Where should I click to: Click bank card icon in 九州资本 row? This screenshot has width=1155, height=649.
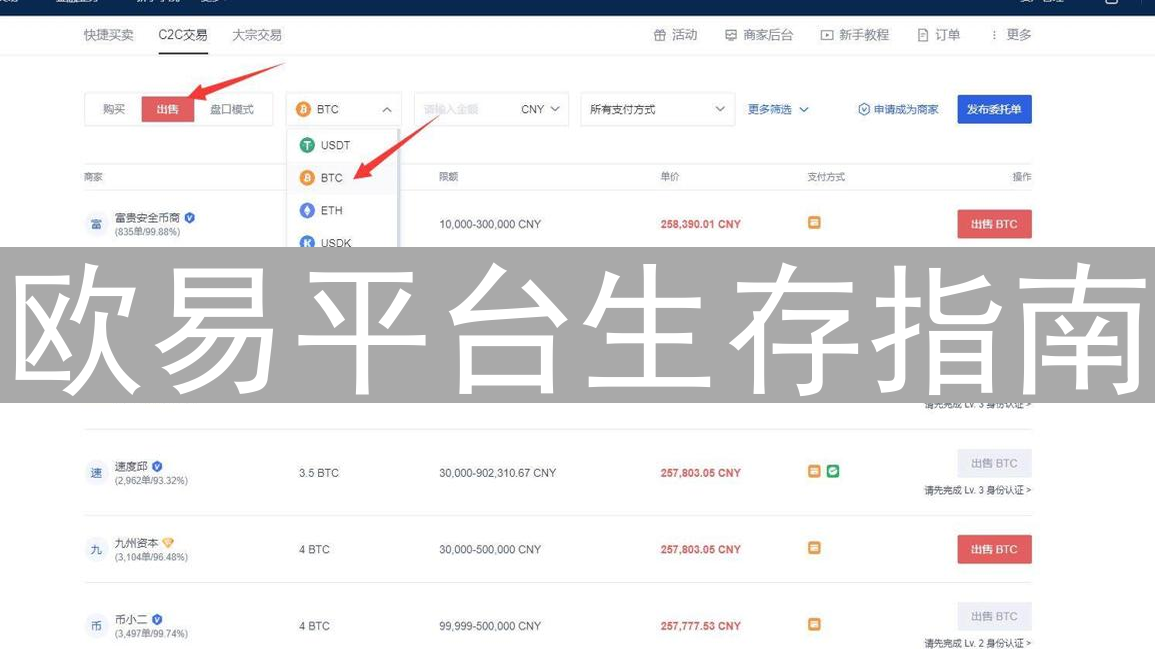(x=814, y=547)
